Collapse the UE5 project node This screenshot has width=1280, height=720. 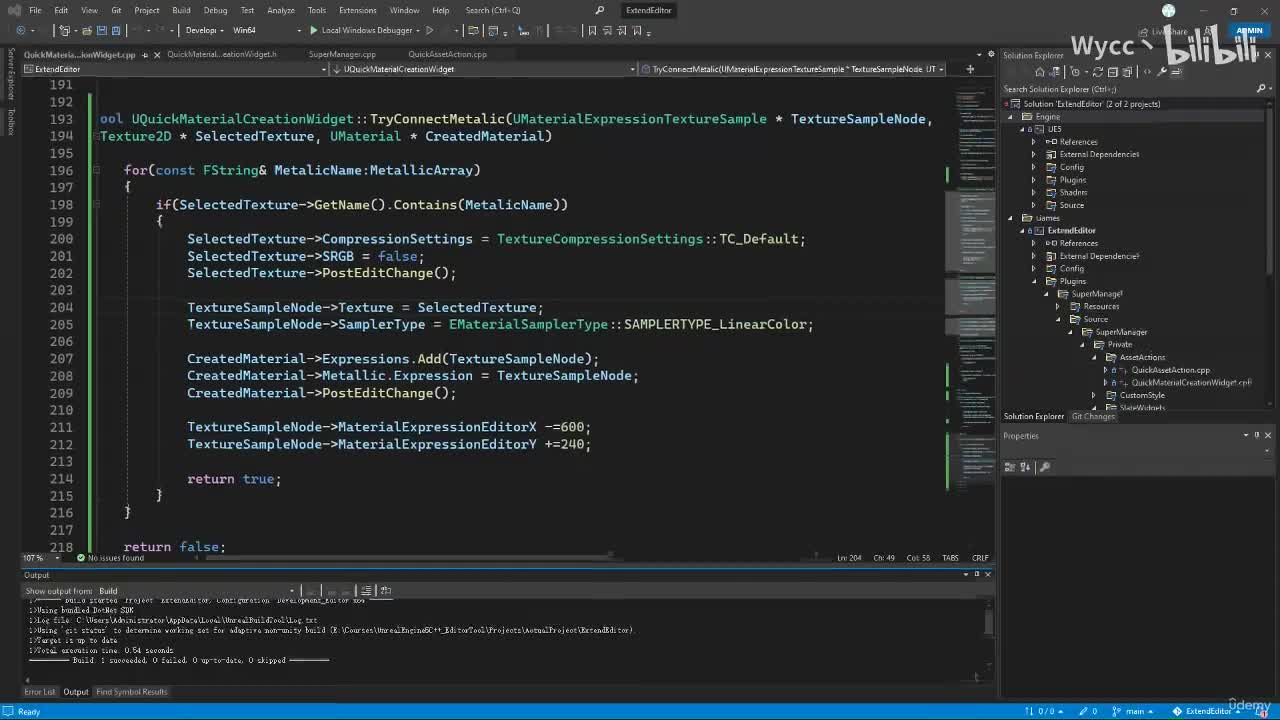[1023, 129]
